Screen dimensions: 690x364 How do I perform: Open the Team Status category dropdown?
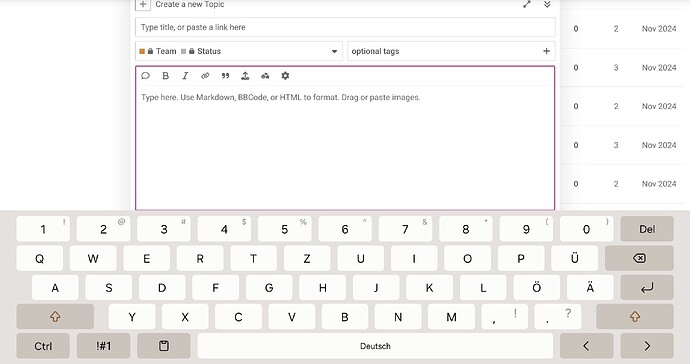pyautogui.click(x=239, y=51)
